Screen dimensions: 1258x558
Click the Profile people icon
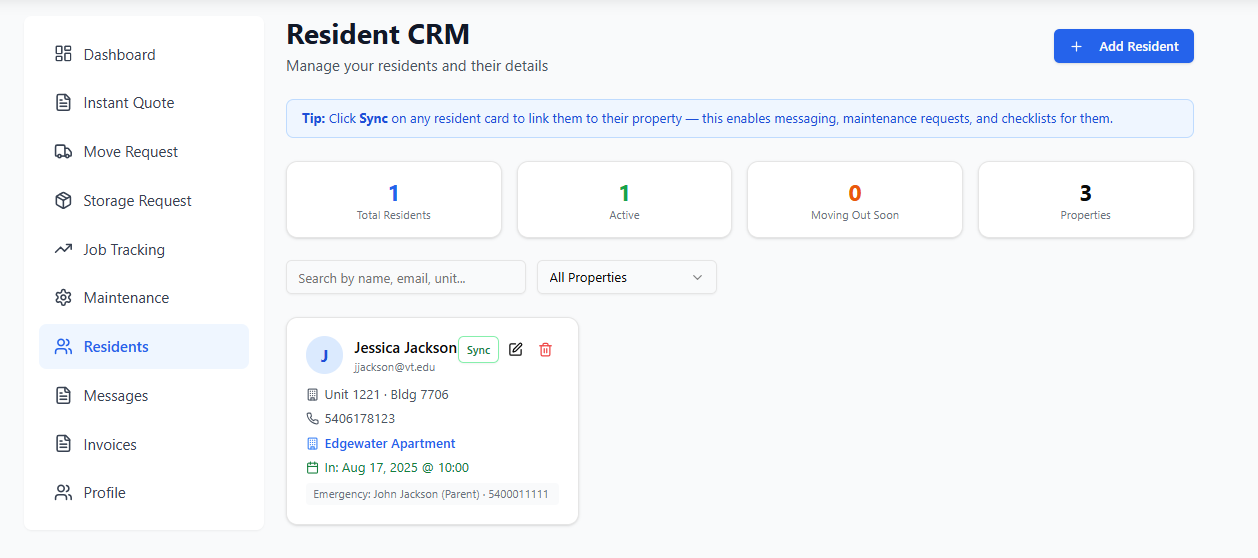tap(63, 493)
